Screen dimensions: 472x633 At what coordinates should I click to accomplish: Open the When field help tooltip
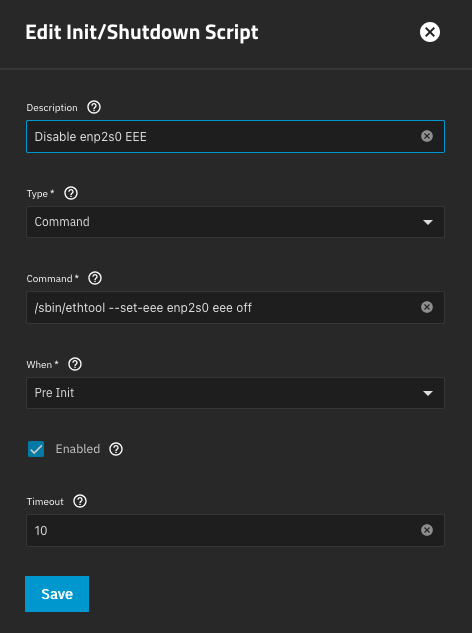75,364
